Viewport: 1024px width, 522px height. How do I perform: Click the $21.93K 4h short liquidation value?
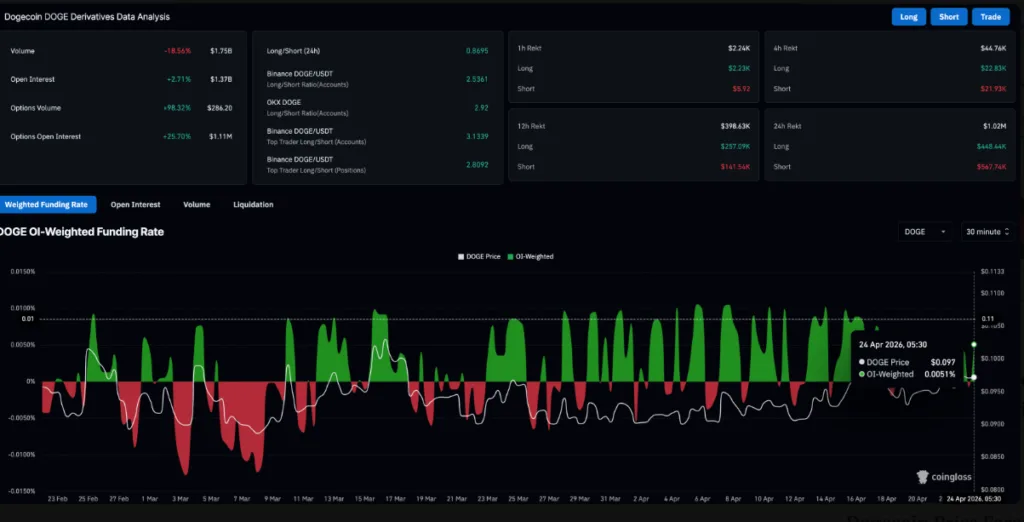(993, 89)
